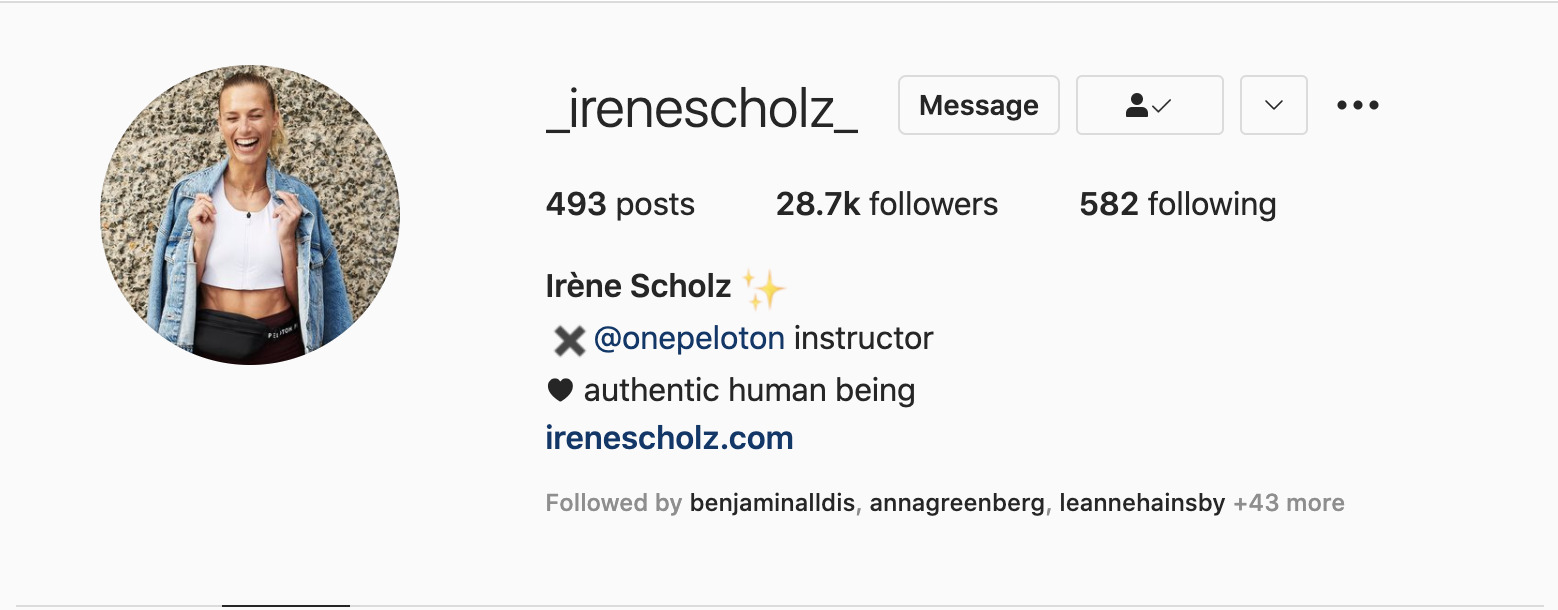Viewport: 1558px width, 610px height.
Task: Open the 582 following list
Action: [1177, 205]
